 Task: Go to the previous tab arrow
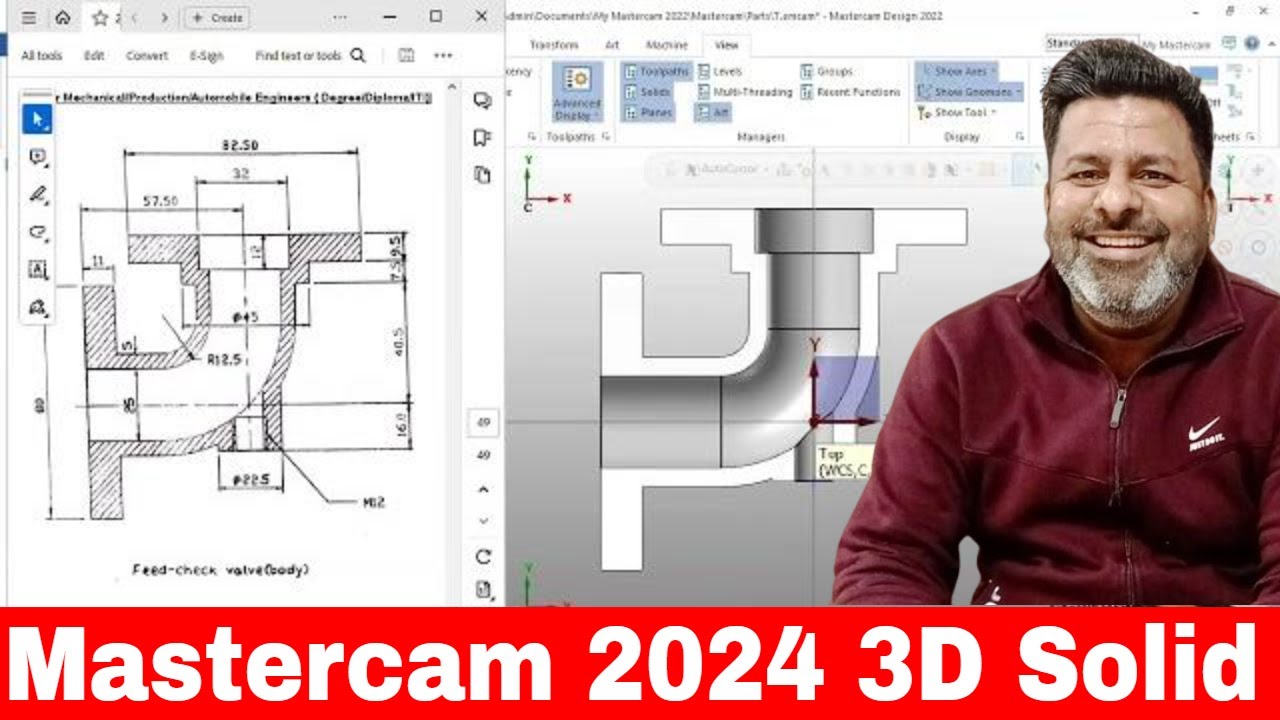click(135, 18)
